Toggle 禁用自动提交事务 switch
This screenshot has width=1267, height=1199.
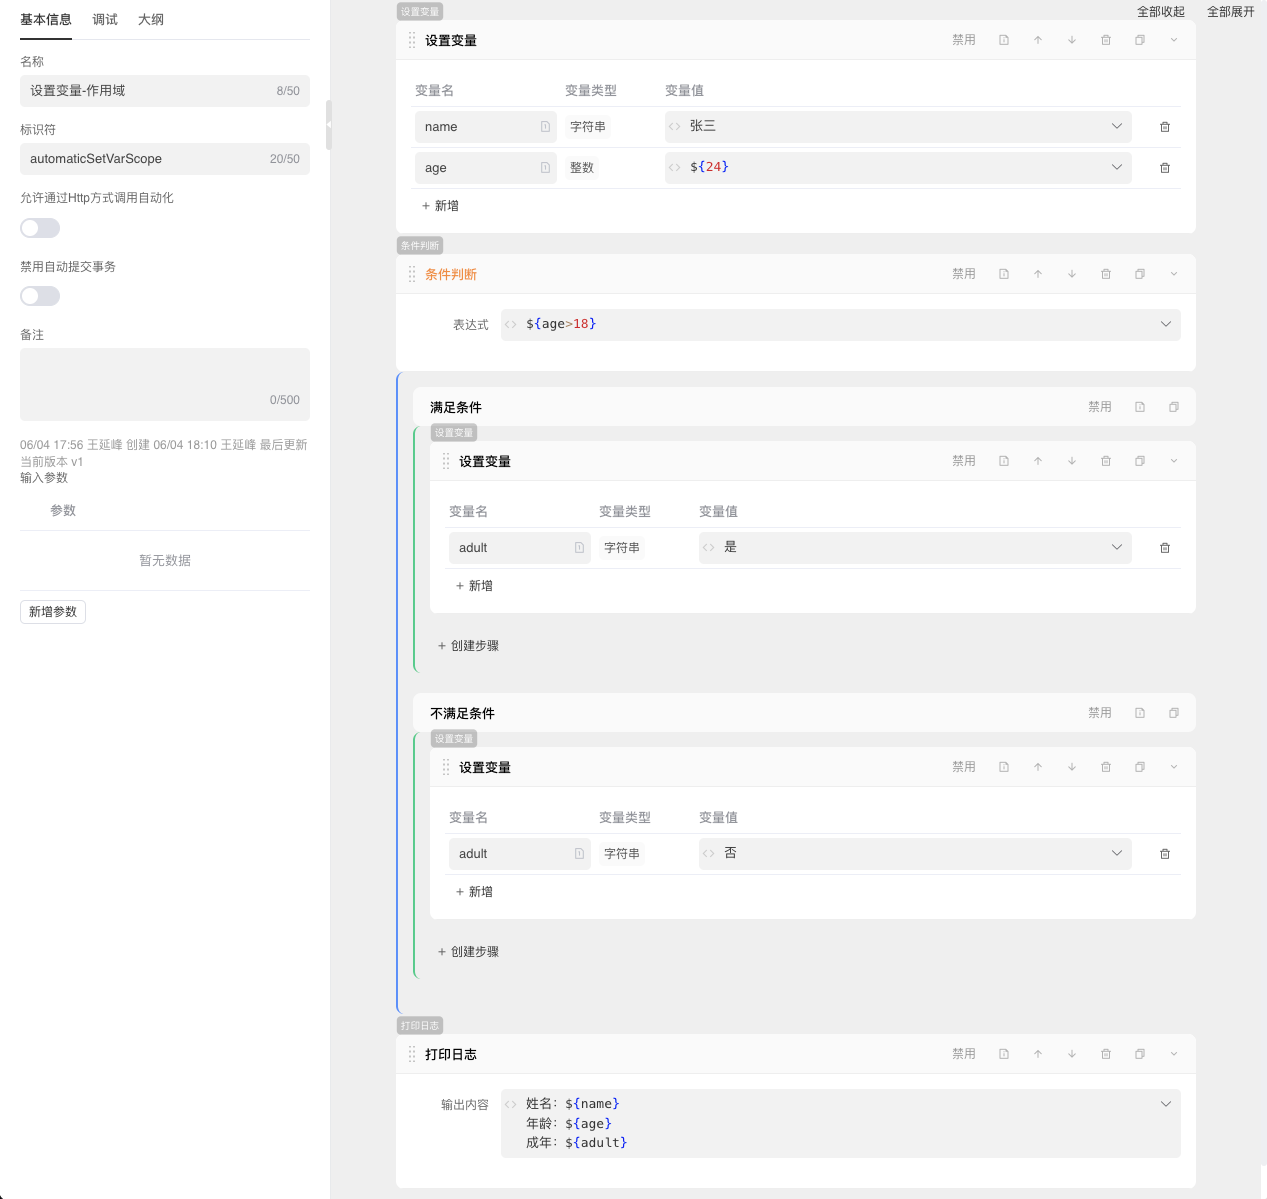click(x=40, y=296)
